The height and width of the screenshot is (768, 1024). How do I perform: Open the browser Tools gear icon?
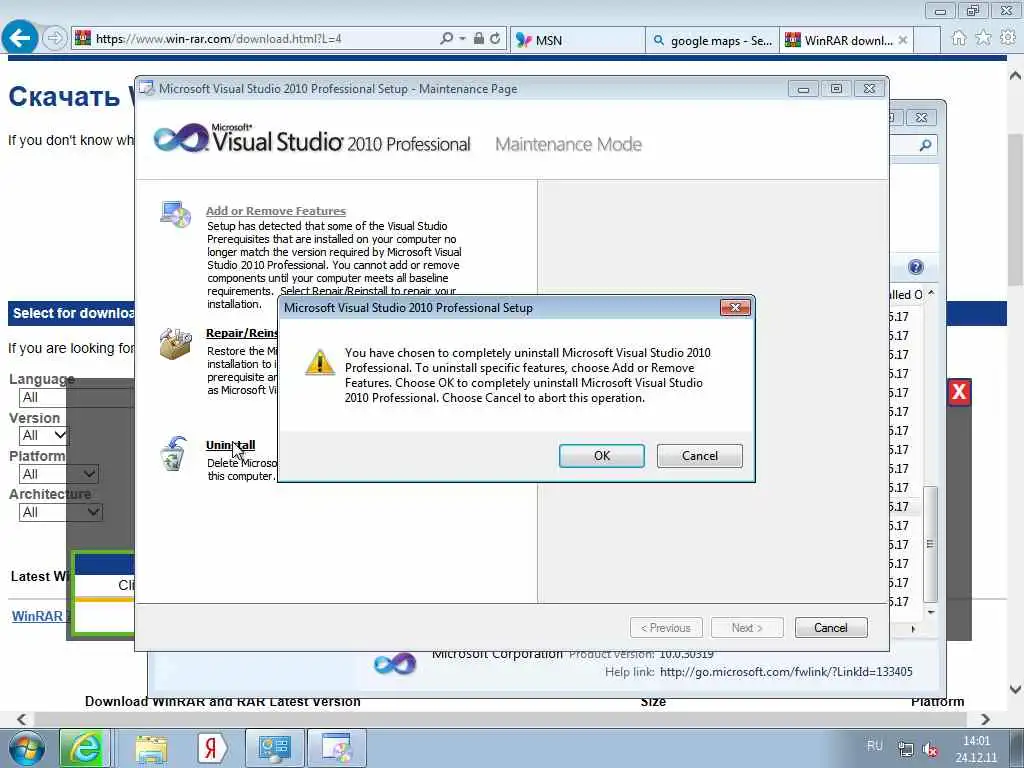(x=1008, y=38)
